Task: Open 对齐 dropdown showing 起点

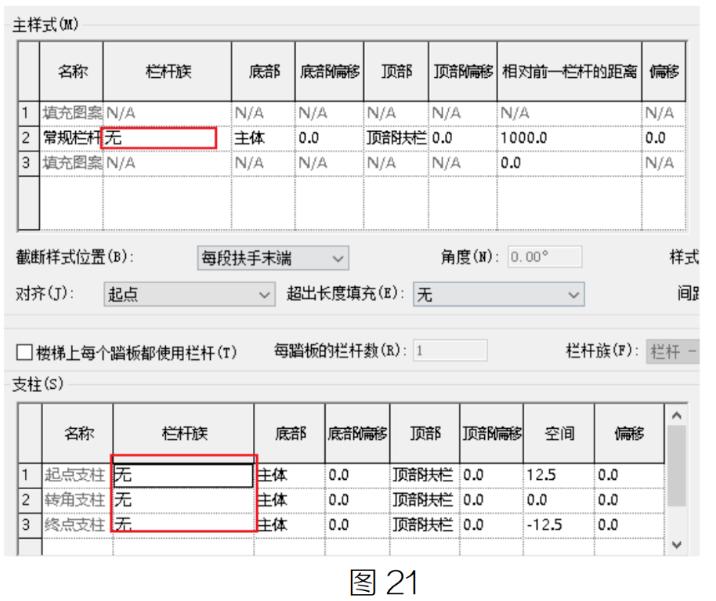Action: click(x=189, y=294)
